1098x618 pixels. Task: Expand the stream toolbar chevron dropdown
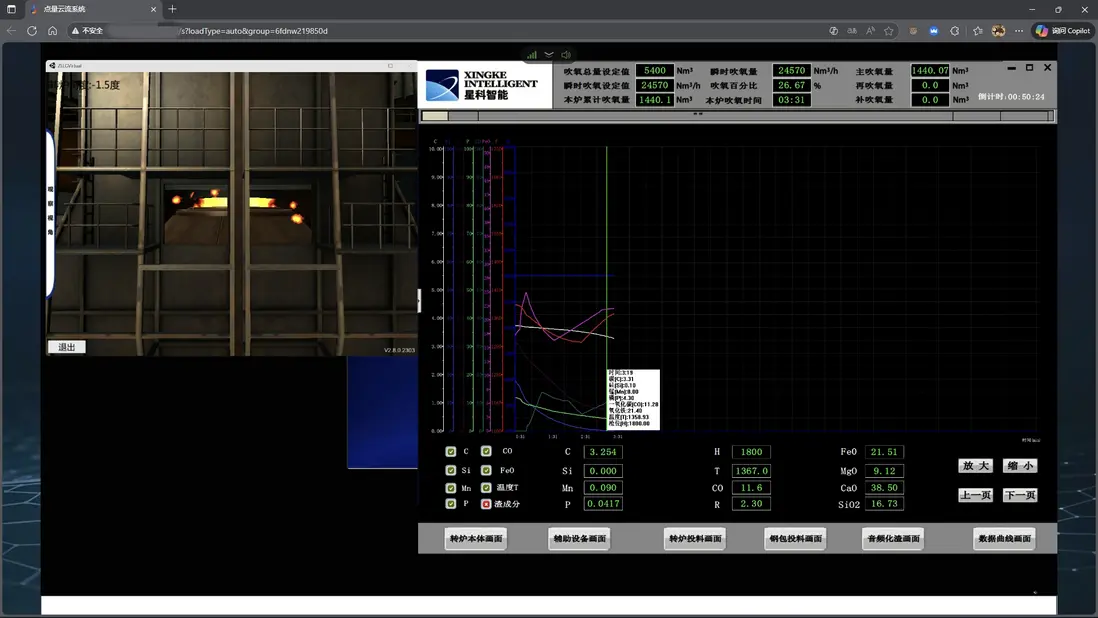(x=549, y=55)
